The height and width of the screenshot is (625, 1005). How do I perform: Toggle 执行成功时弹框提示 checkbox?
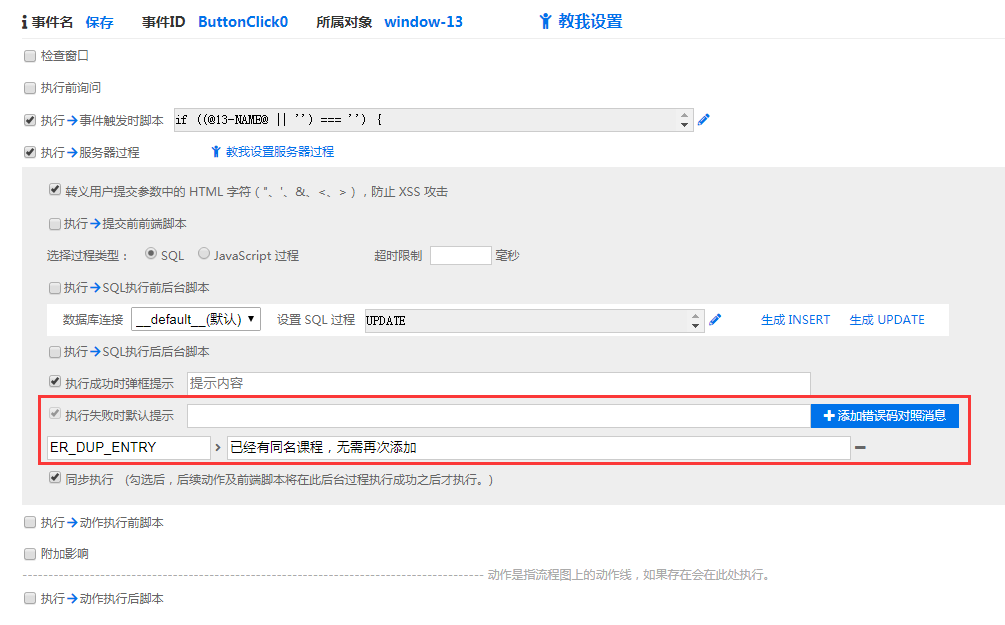(x=55, y=382)
